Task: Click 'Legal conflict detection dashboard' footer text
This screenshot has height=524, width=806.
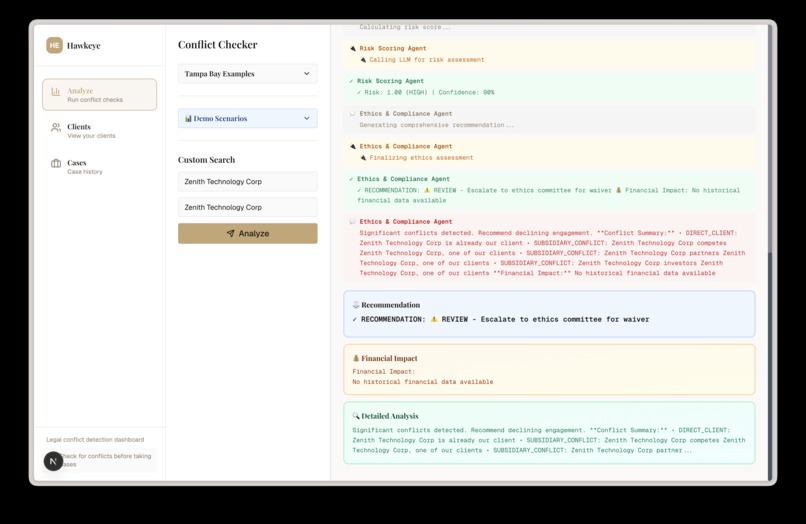Action: click(95, 440)
